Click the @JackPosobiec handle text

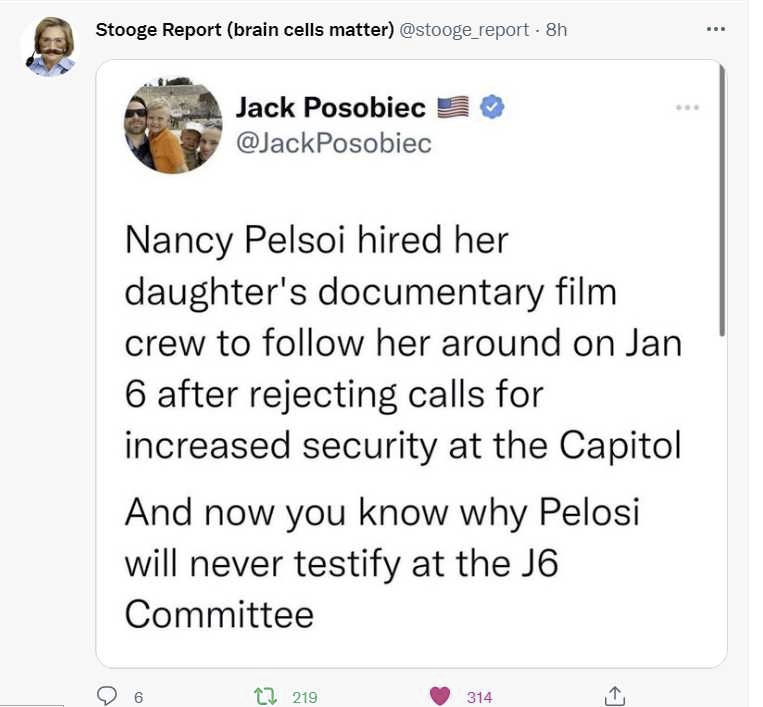tap(333, 143)
